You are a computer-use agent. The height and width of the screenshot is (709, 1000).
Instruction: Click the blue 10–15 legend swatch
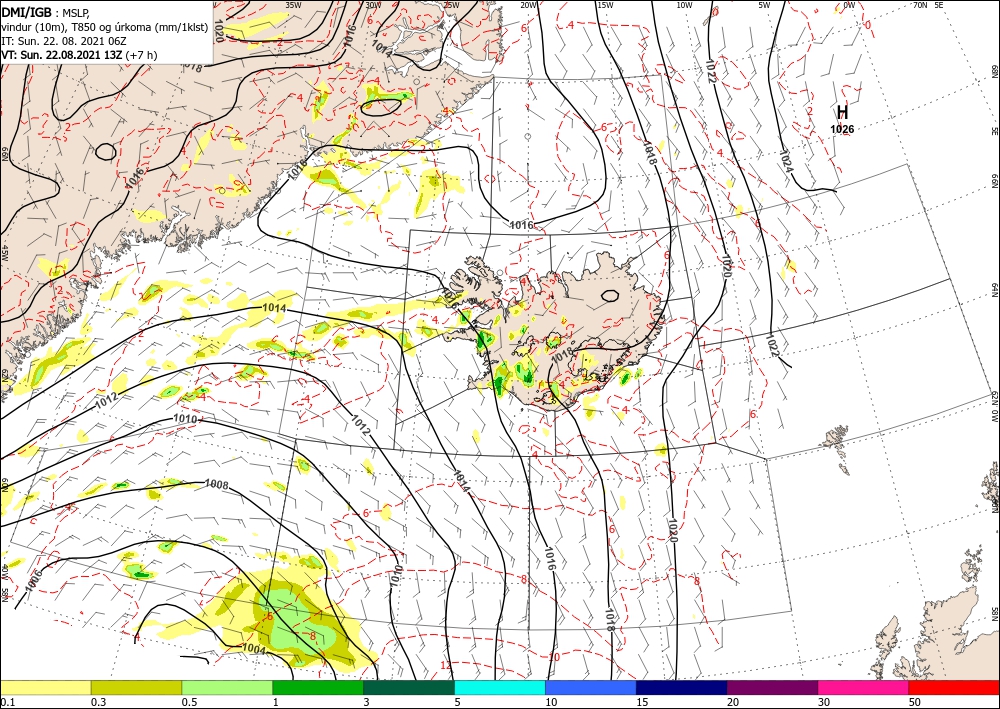pos(591,687)
